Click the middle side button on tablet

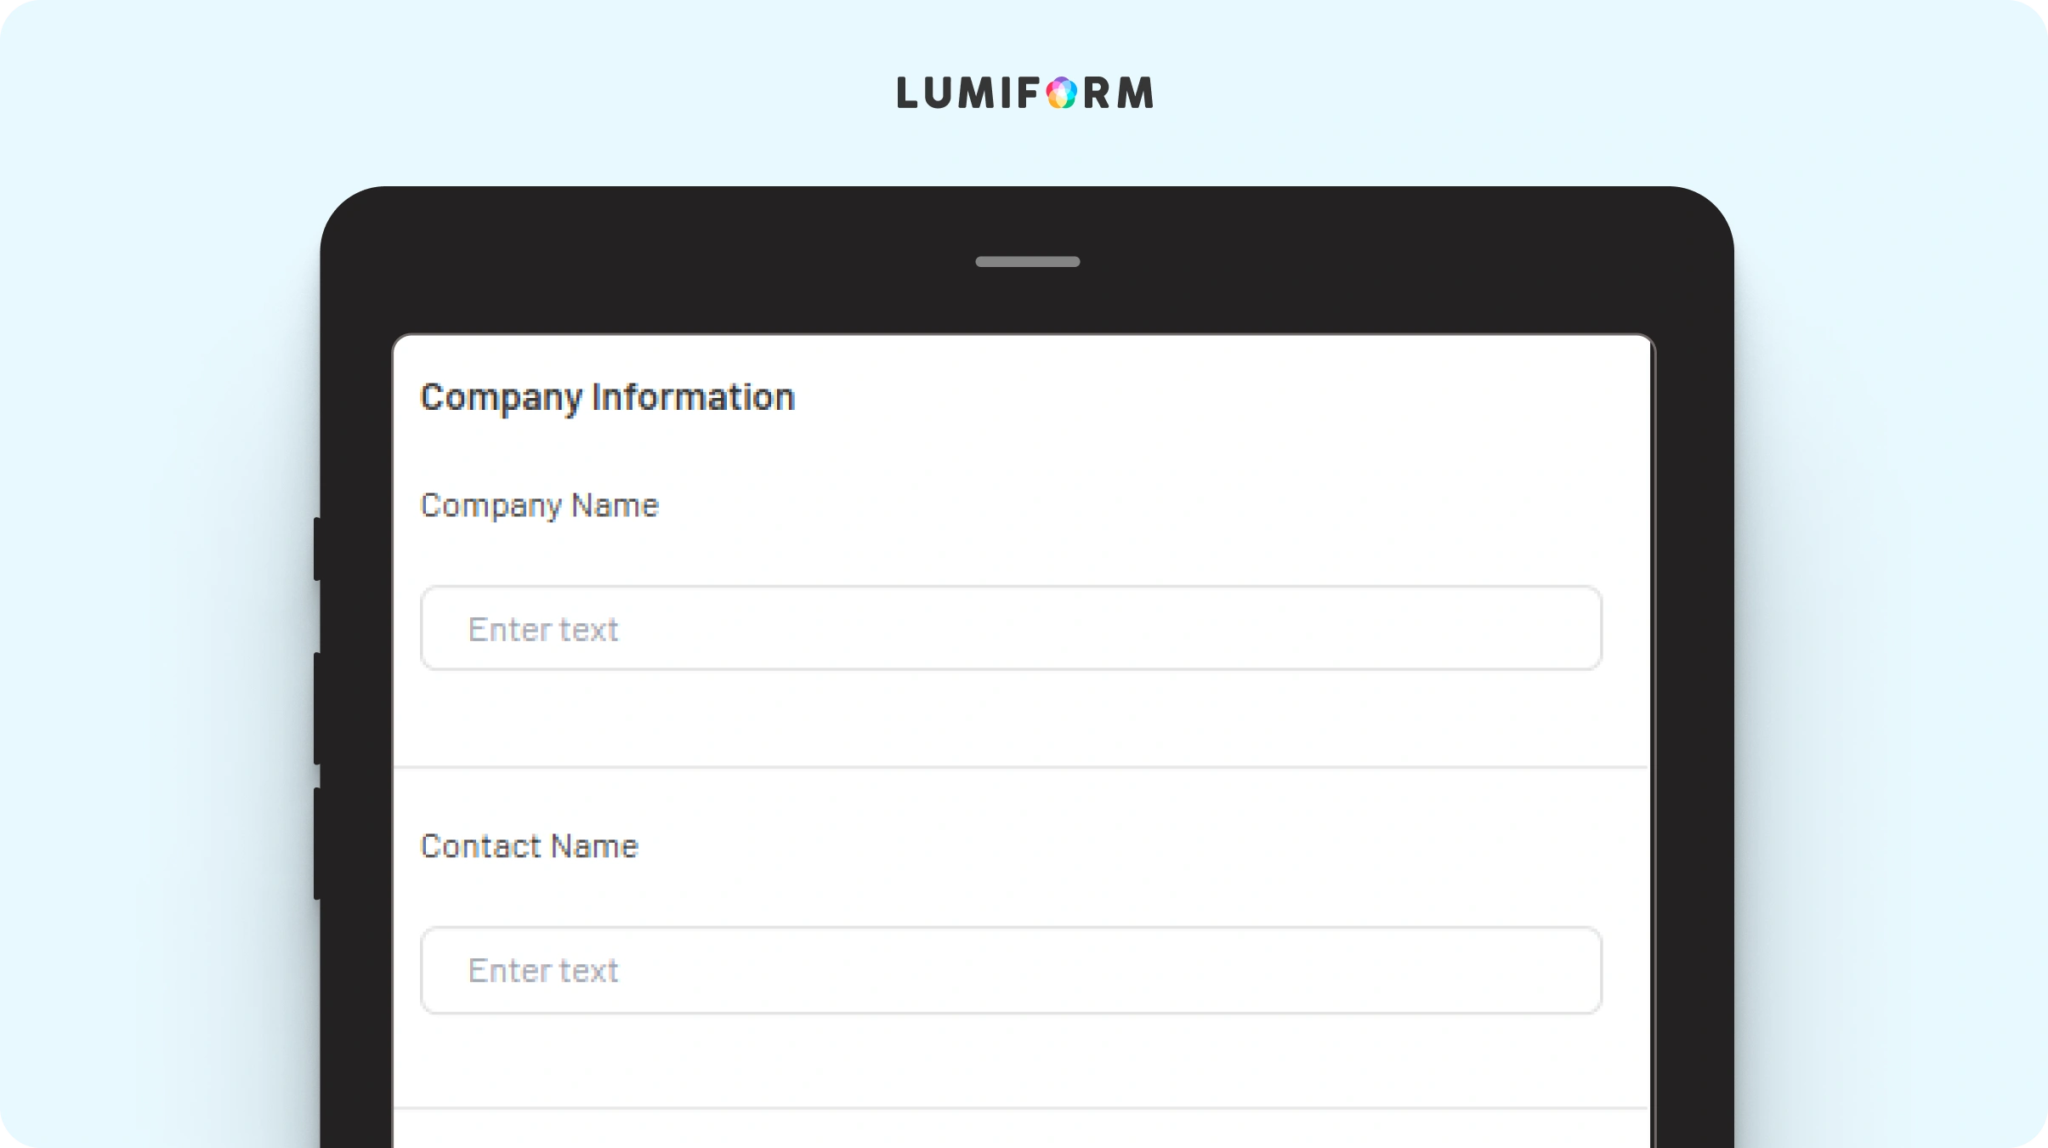point(317,708)
